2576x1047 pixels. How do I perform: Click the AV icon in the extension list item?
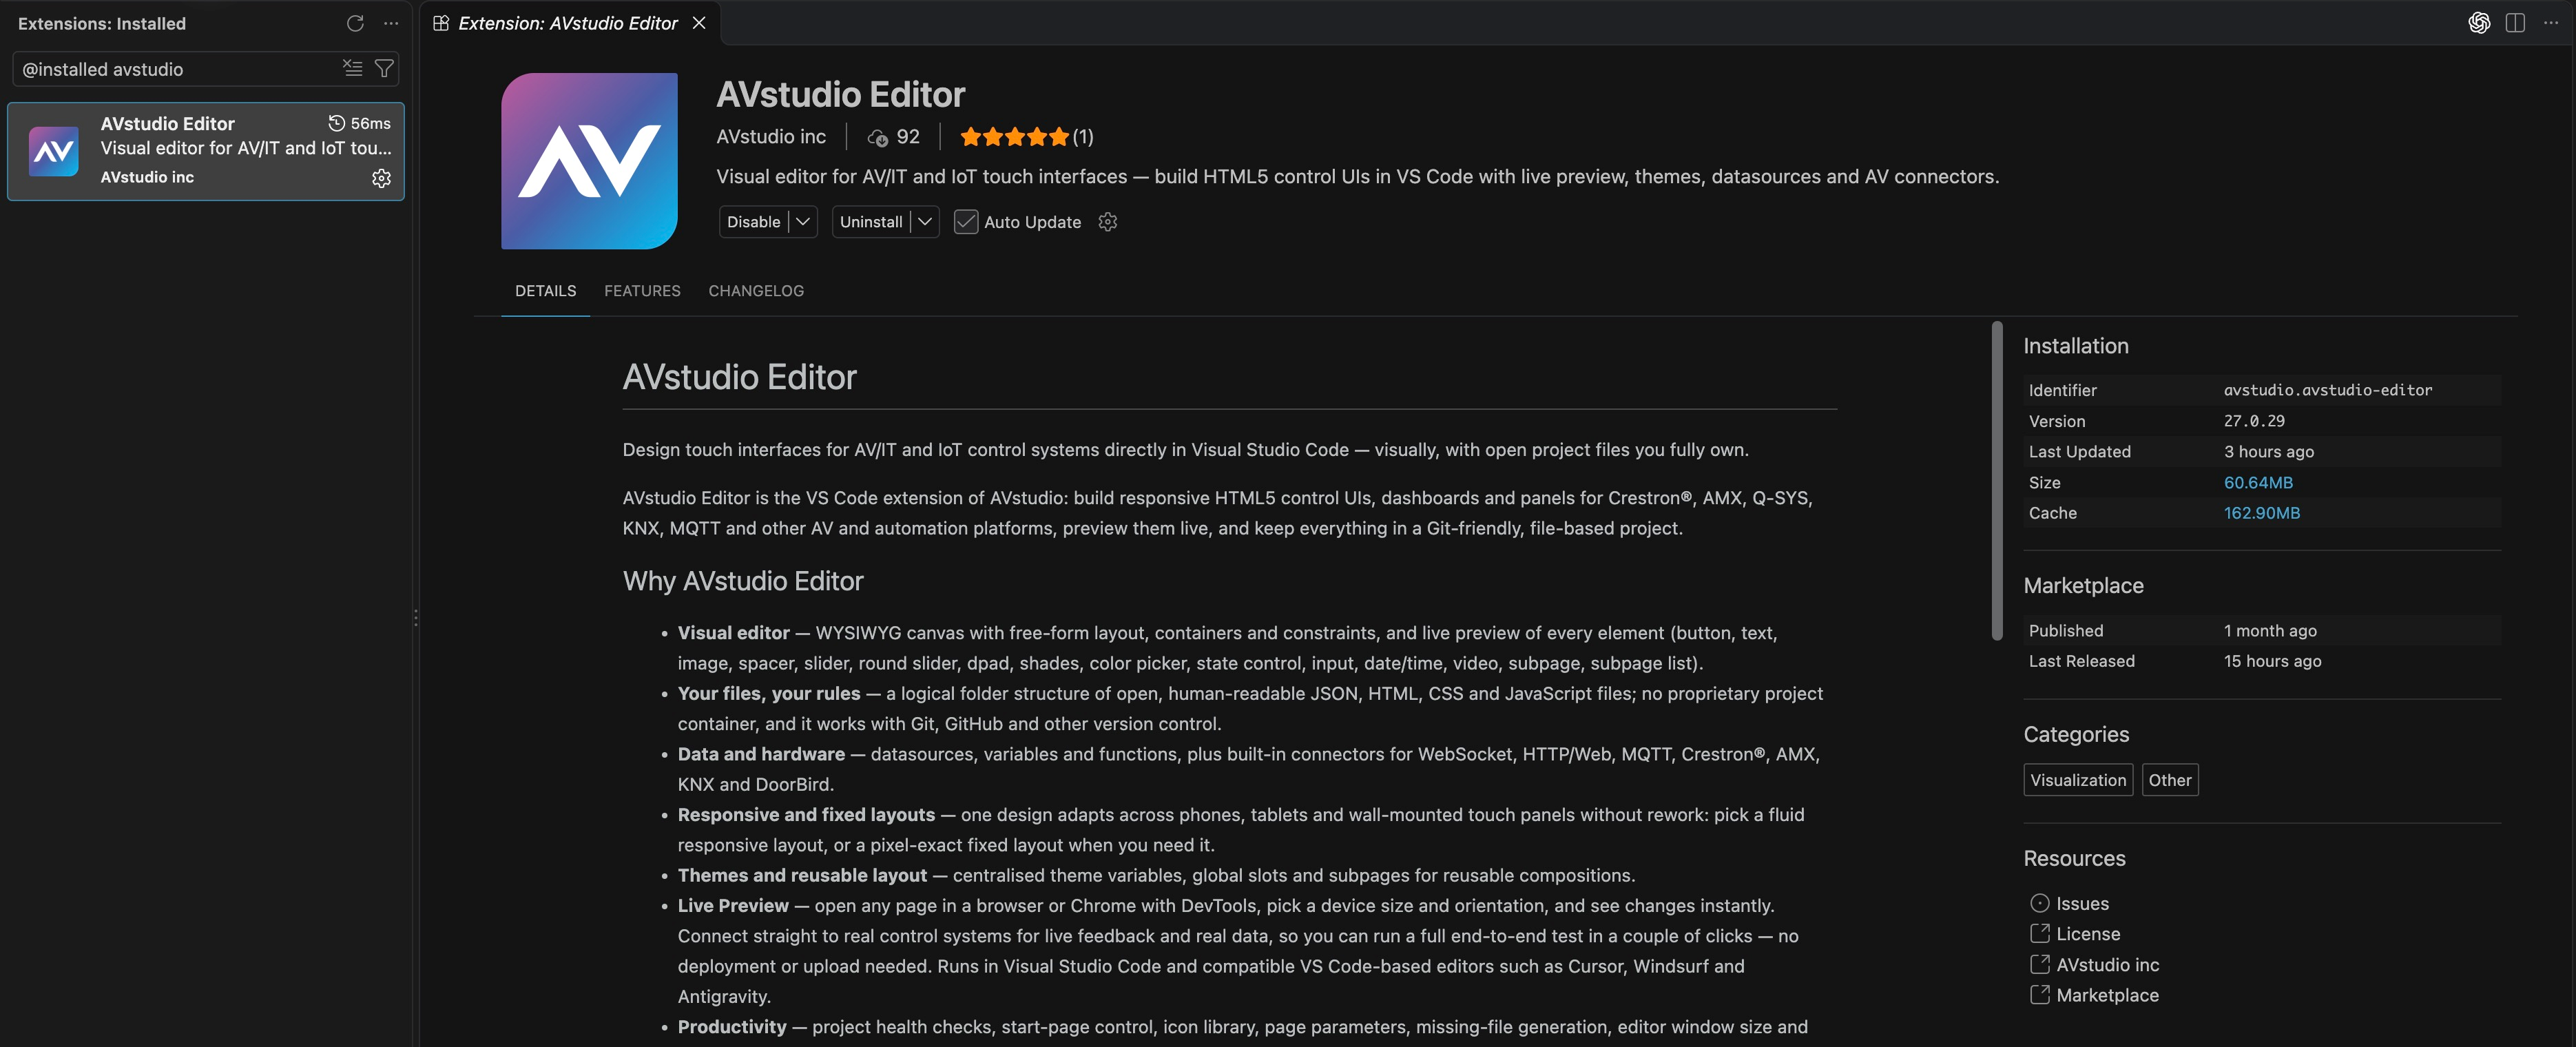(x=54, y=151)
